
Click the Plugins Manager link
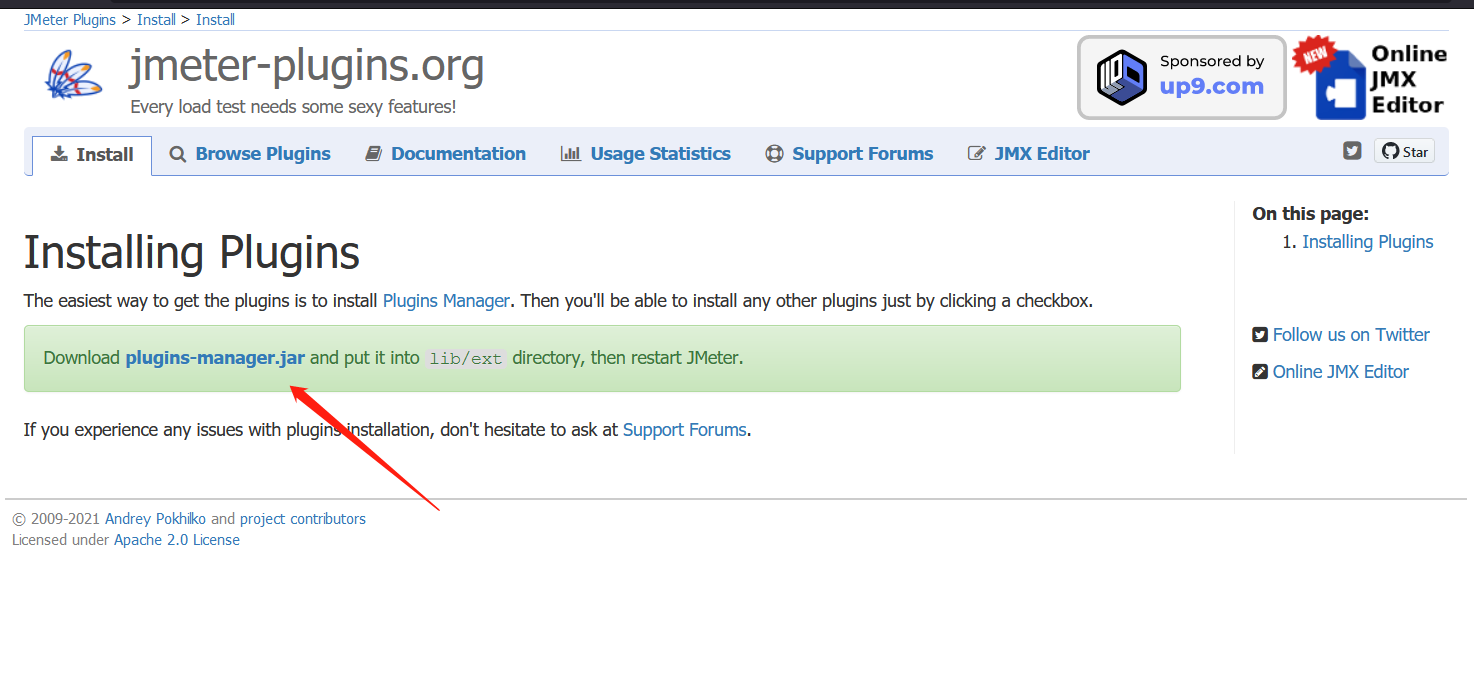(x=446, y=300)
